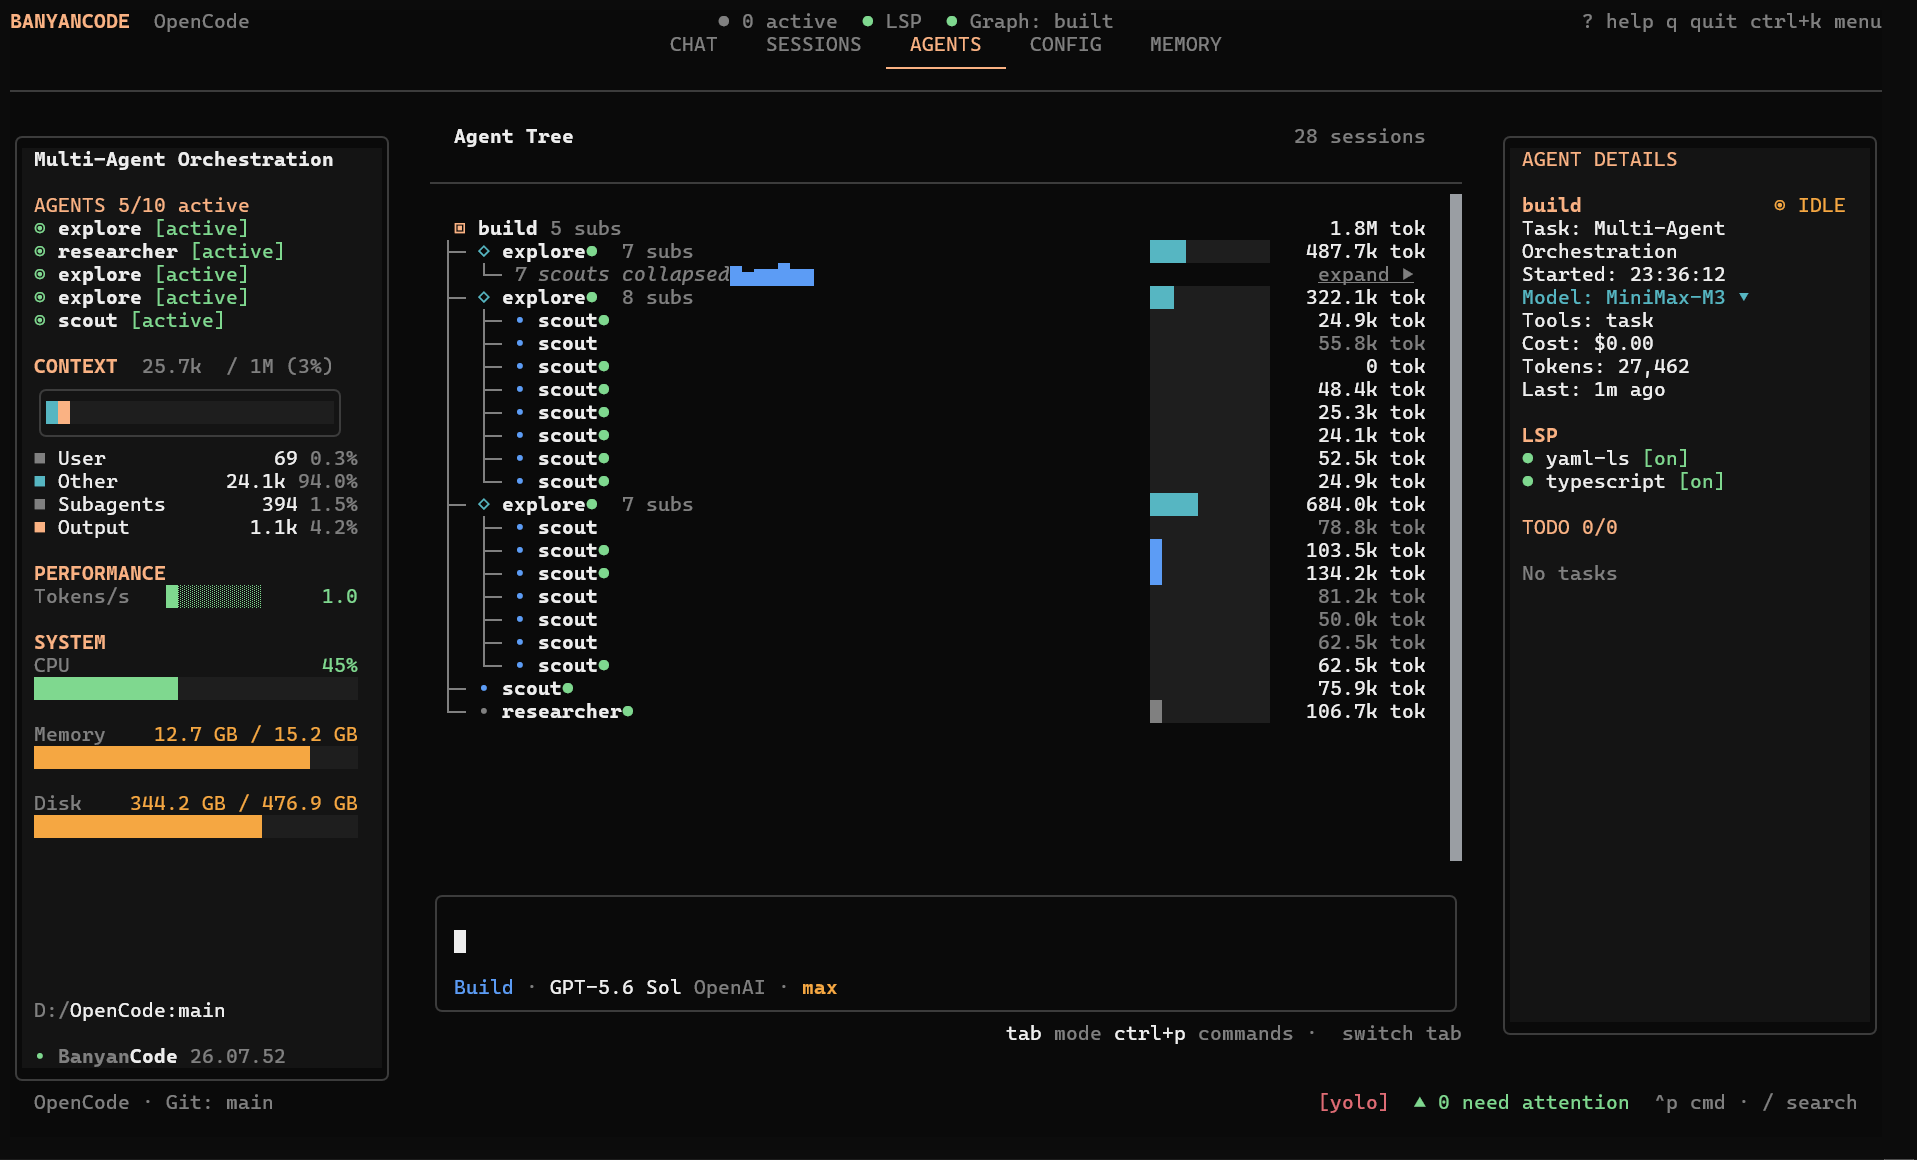Go to the CONFIG tab

[x=1066, y=44]
